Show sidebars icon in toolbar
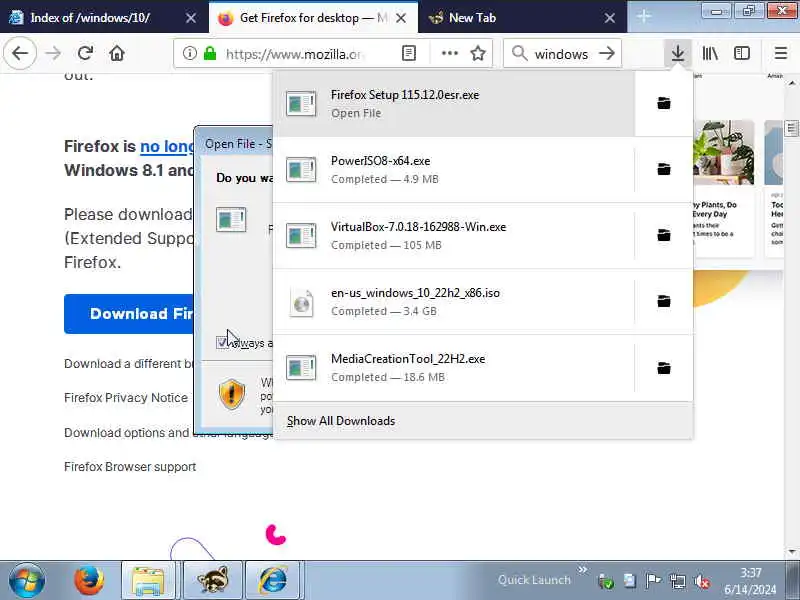The height and width of the screenshot is (600, 800). pos(742,53)
